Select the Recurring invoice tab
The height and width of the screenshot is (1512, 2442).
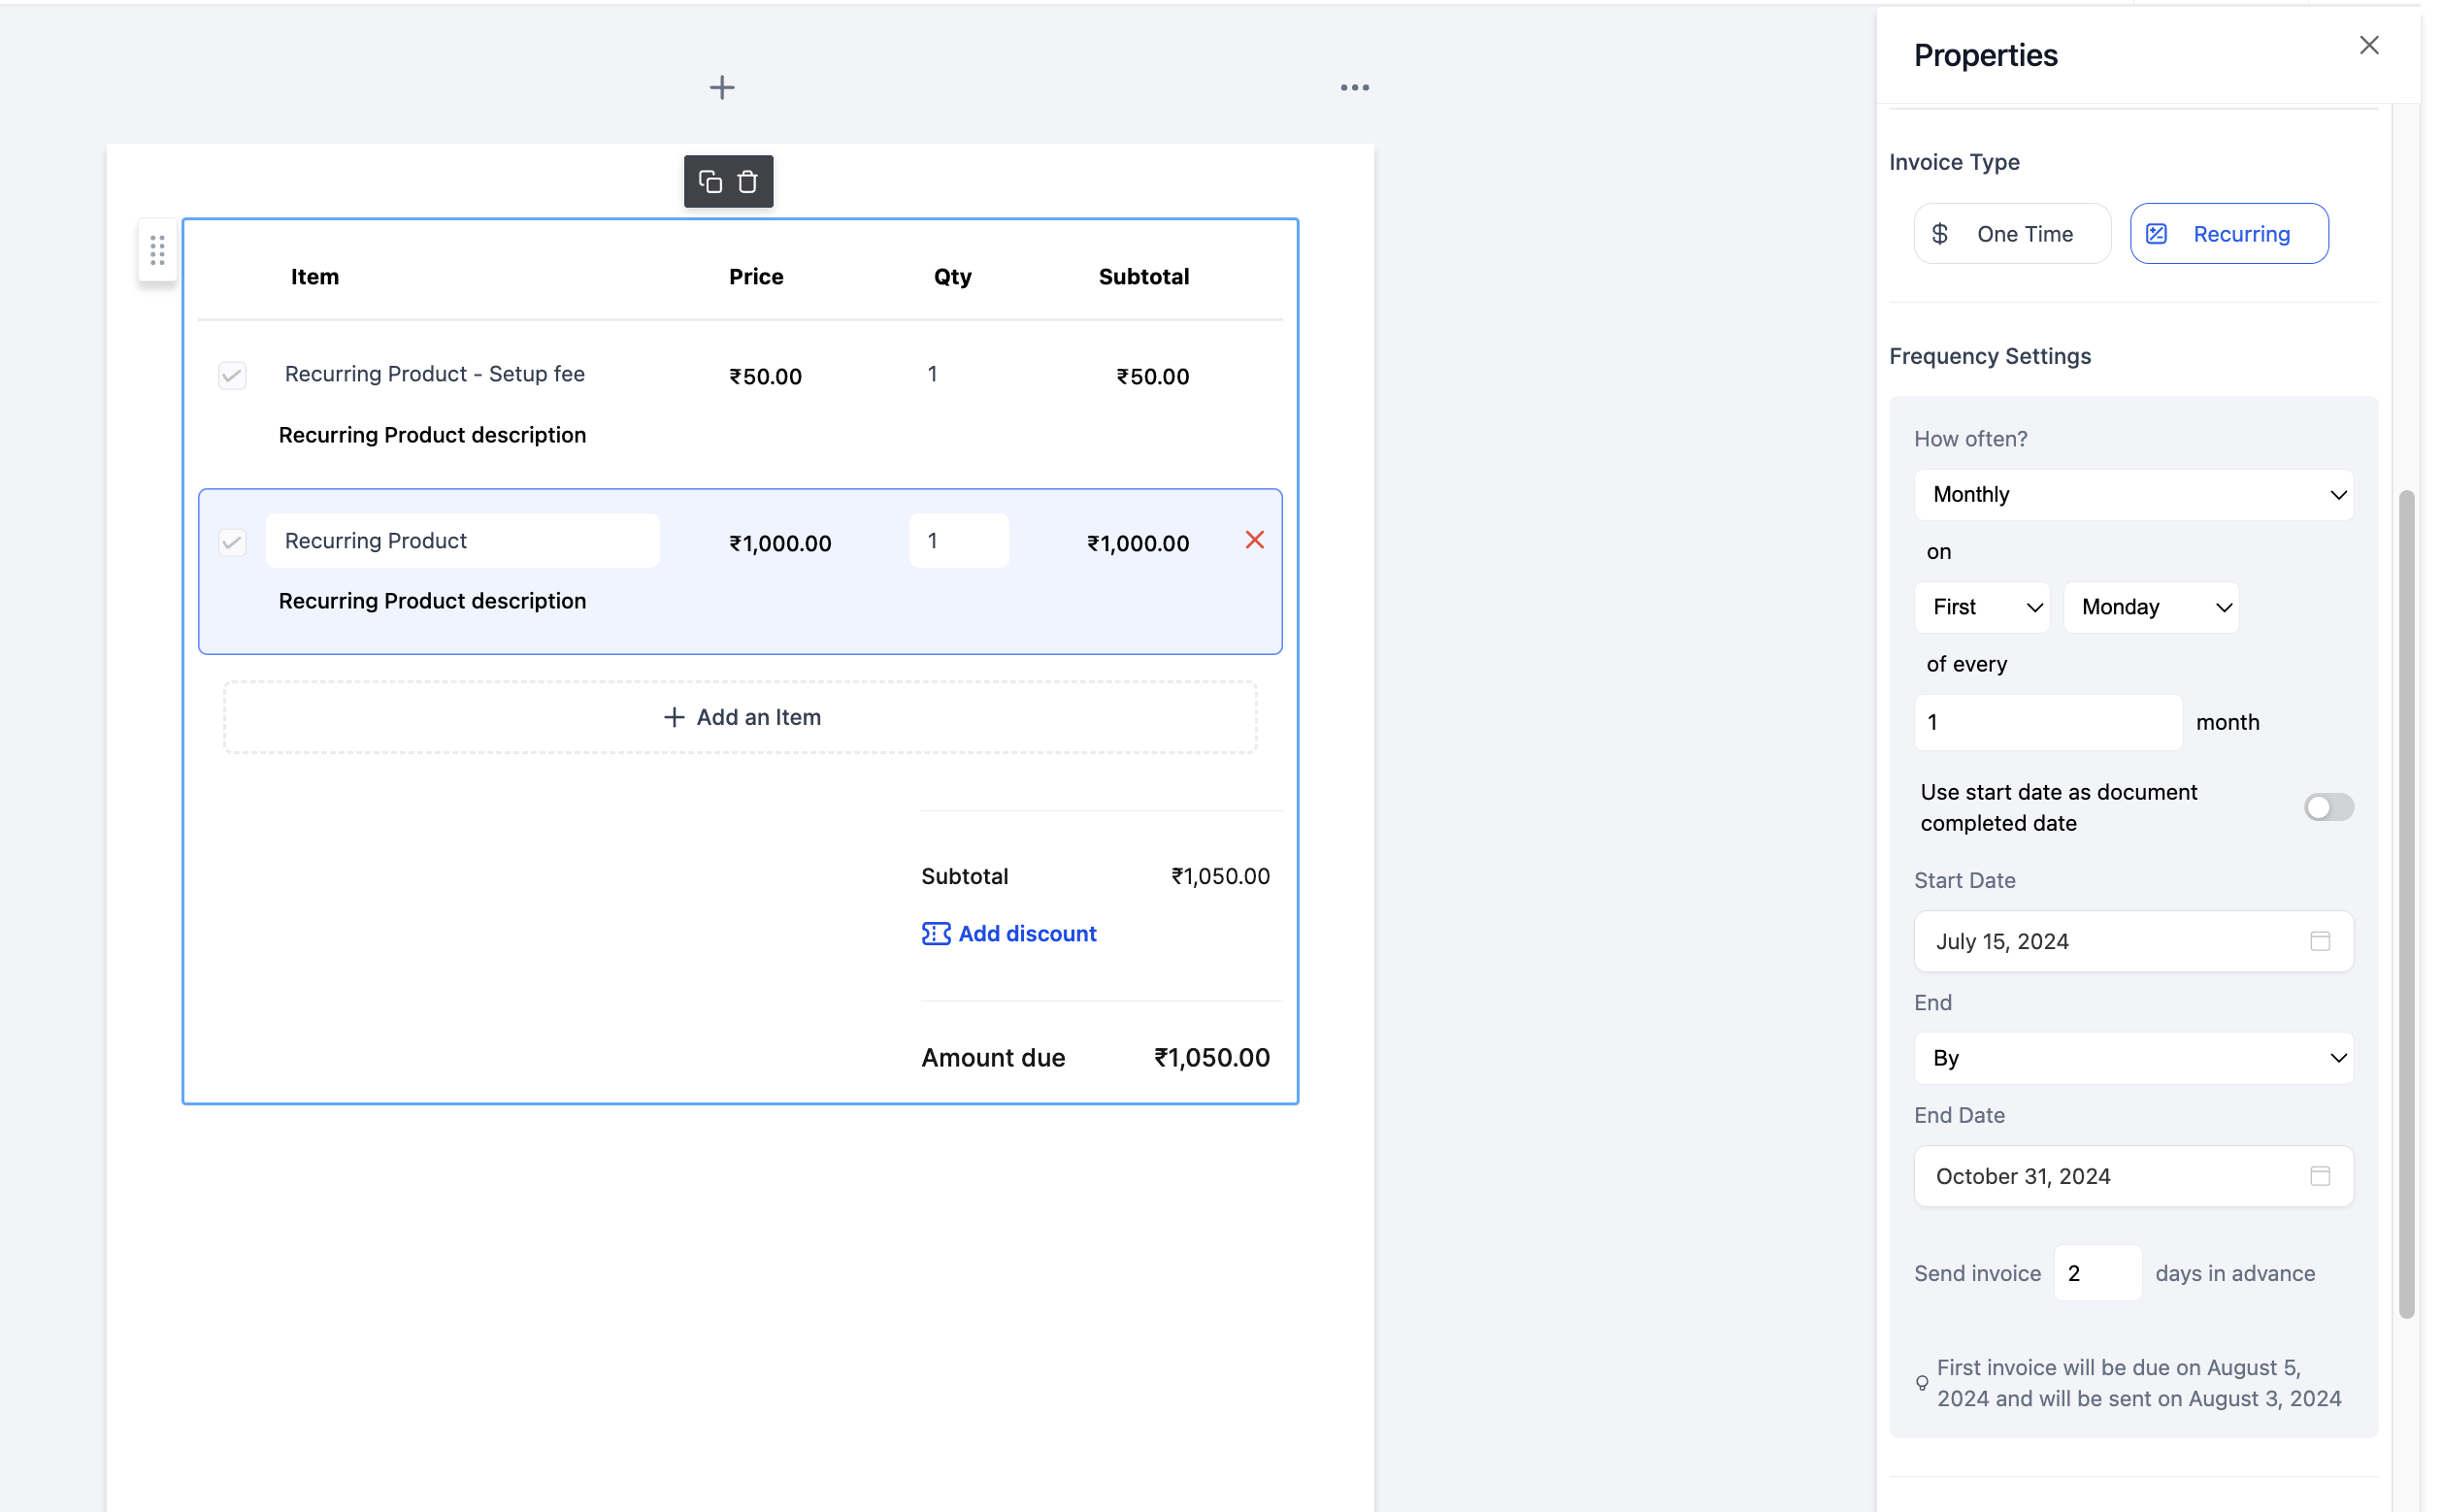[x=2227, y=232]
